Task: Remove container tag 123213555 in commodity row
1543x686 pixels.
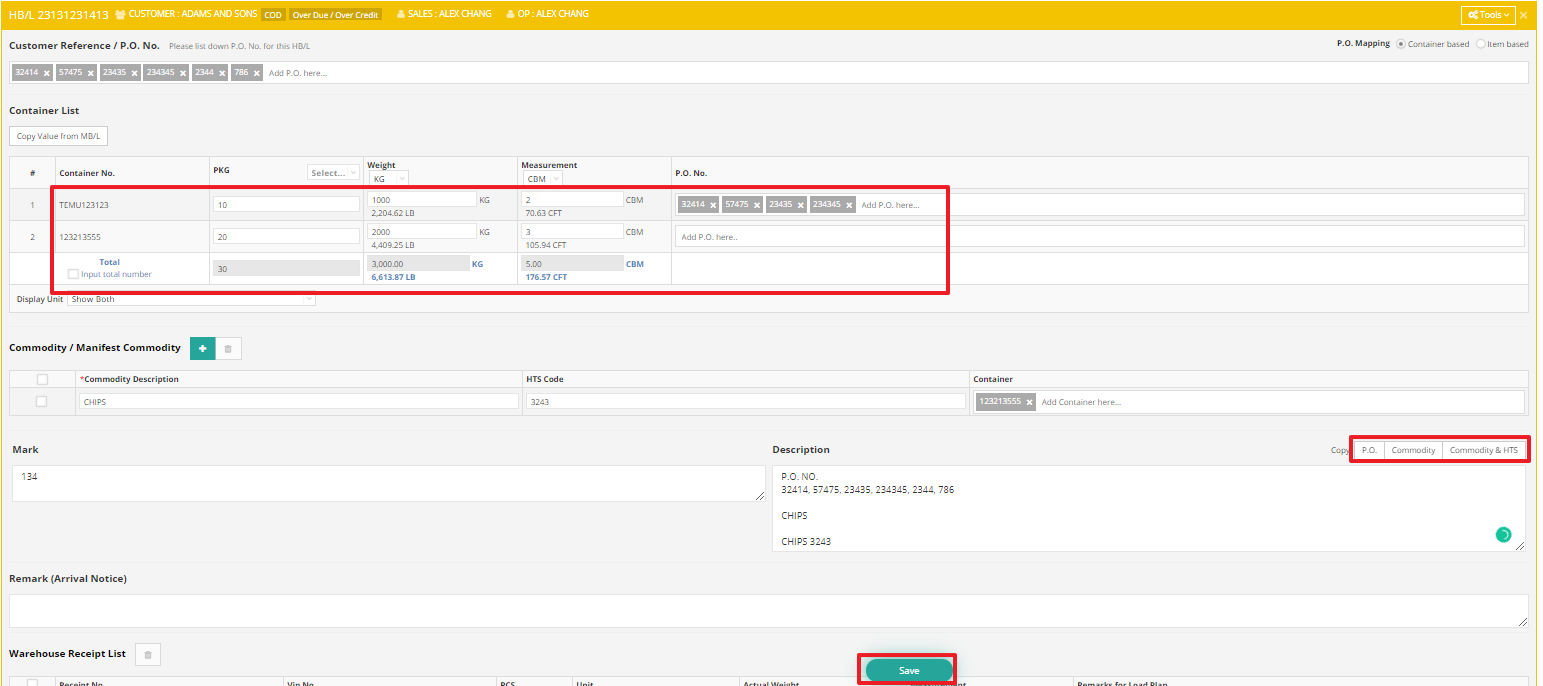Action: pos(1029,402)
